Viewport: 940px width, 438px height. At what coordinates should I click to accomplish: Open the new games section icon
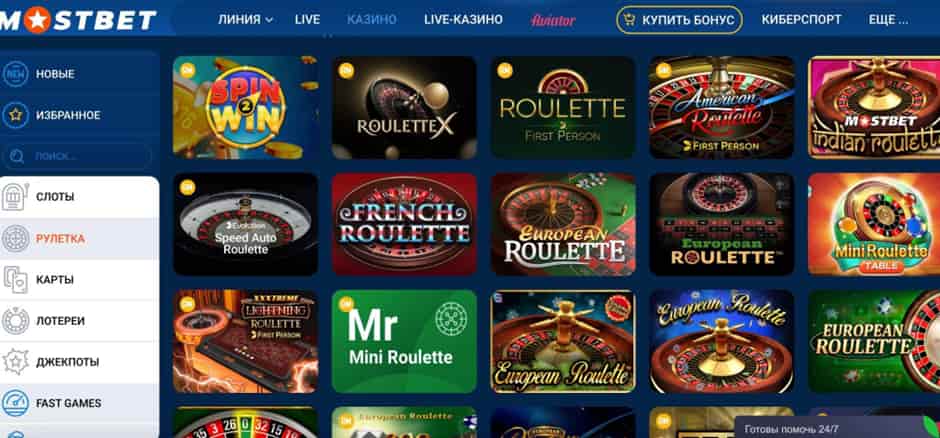click(x=16, y=74)
